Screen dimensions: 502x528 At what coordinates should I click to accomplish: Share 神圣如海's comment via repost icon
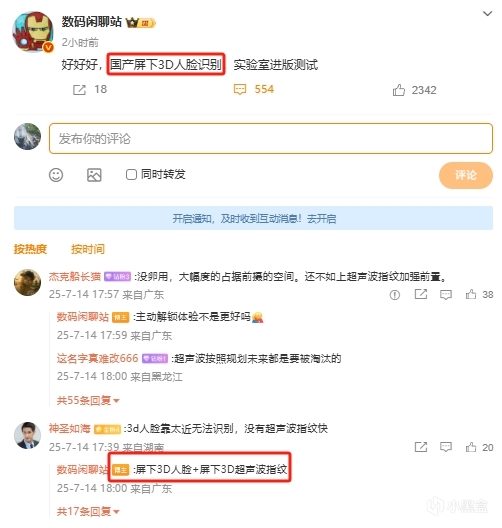coord(421,447)
